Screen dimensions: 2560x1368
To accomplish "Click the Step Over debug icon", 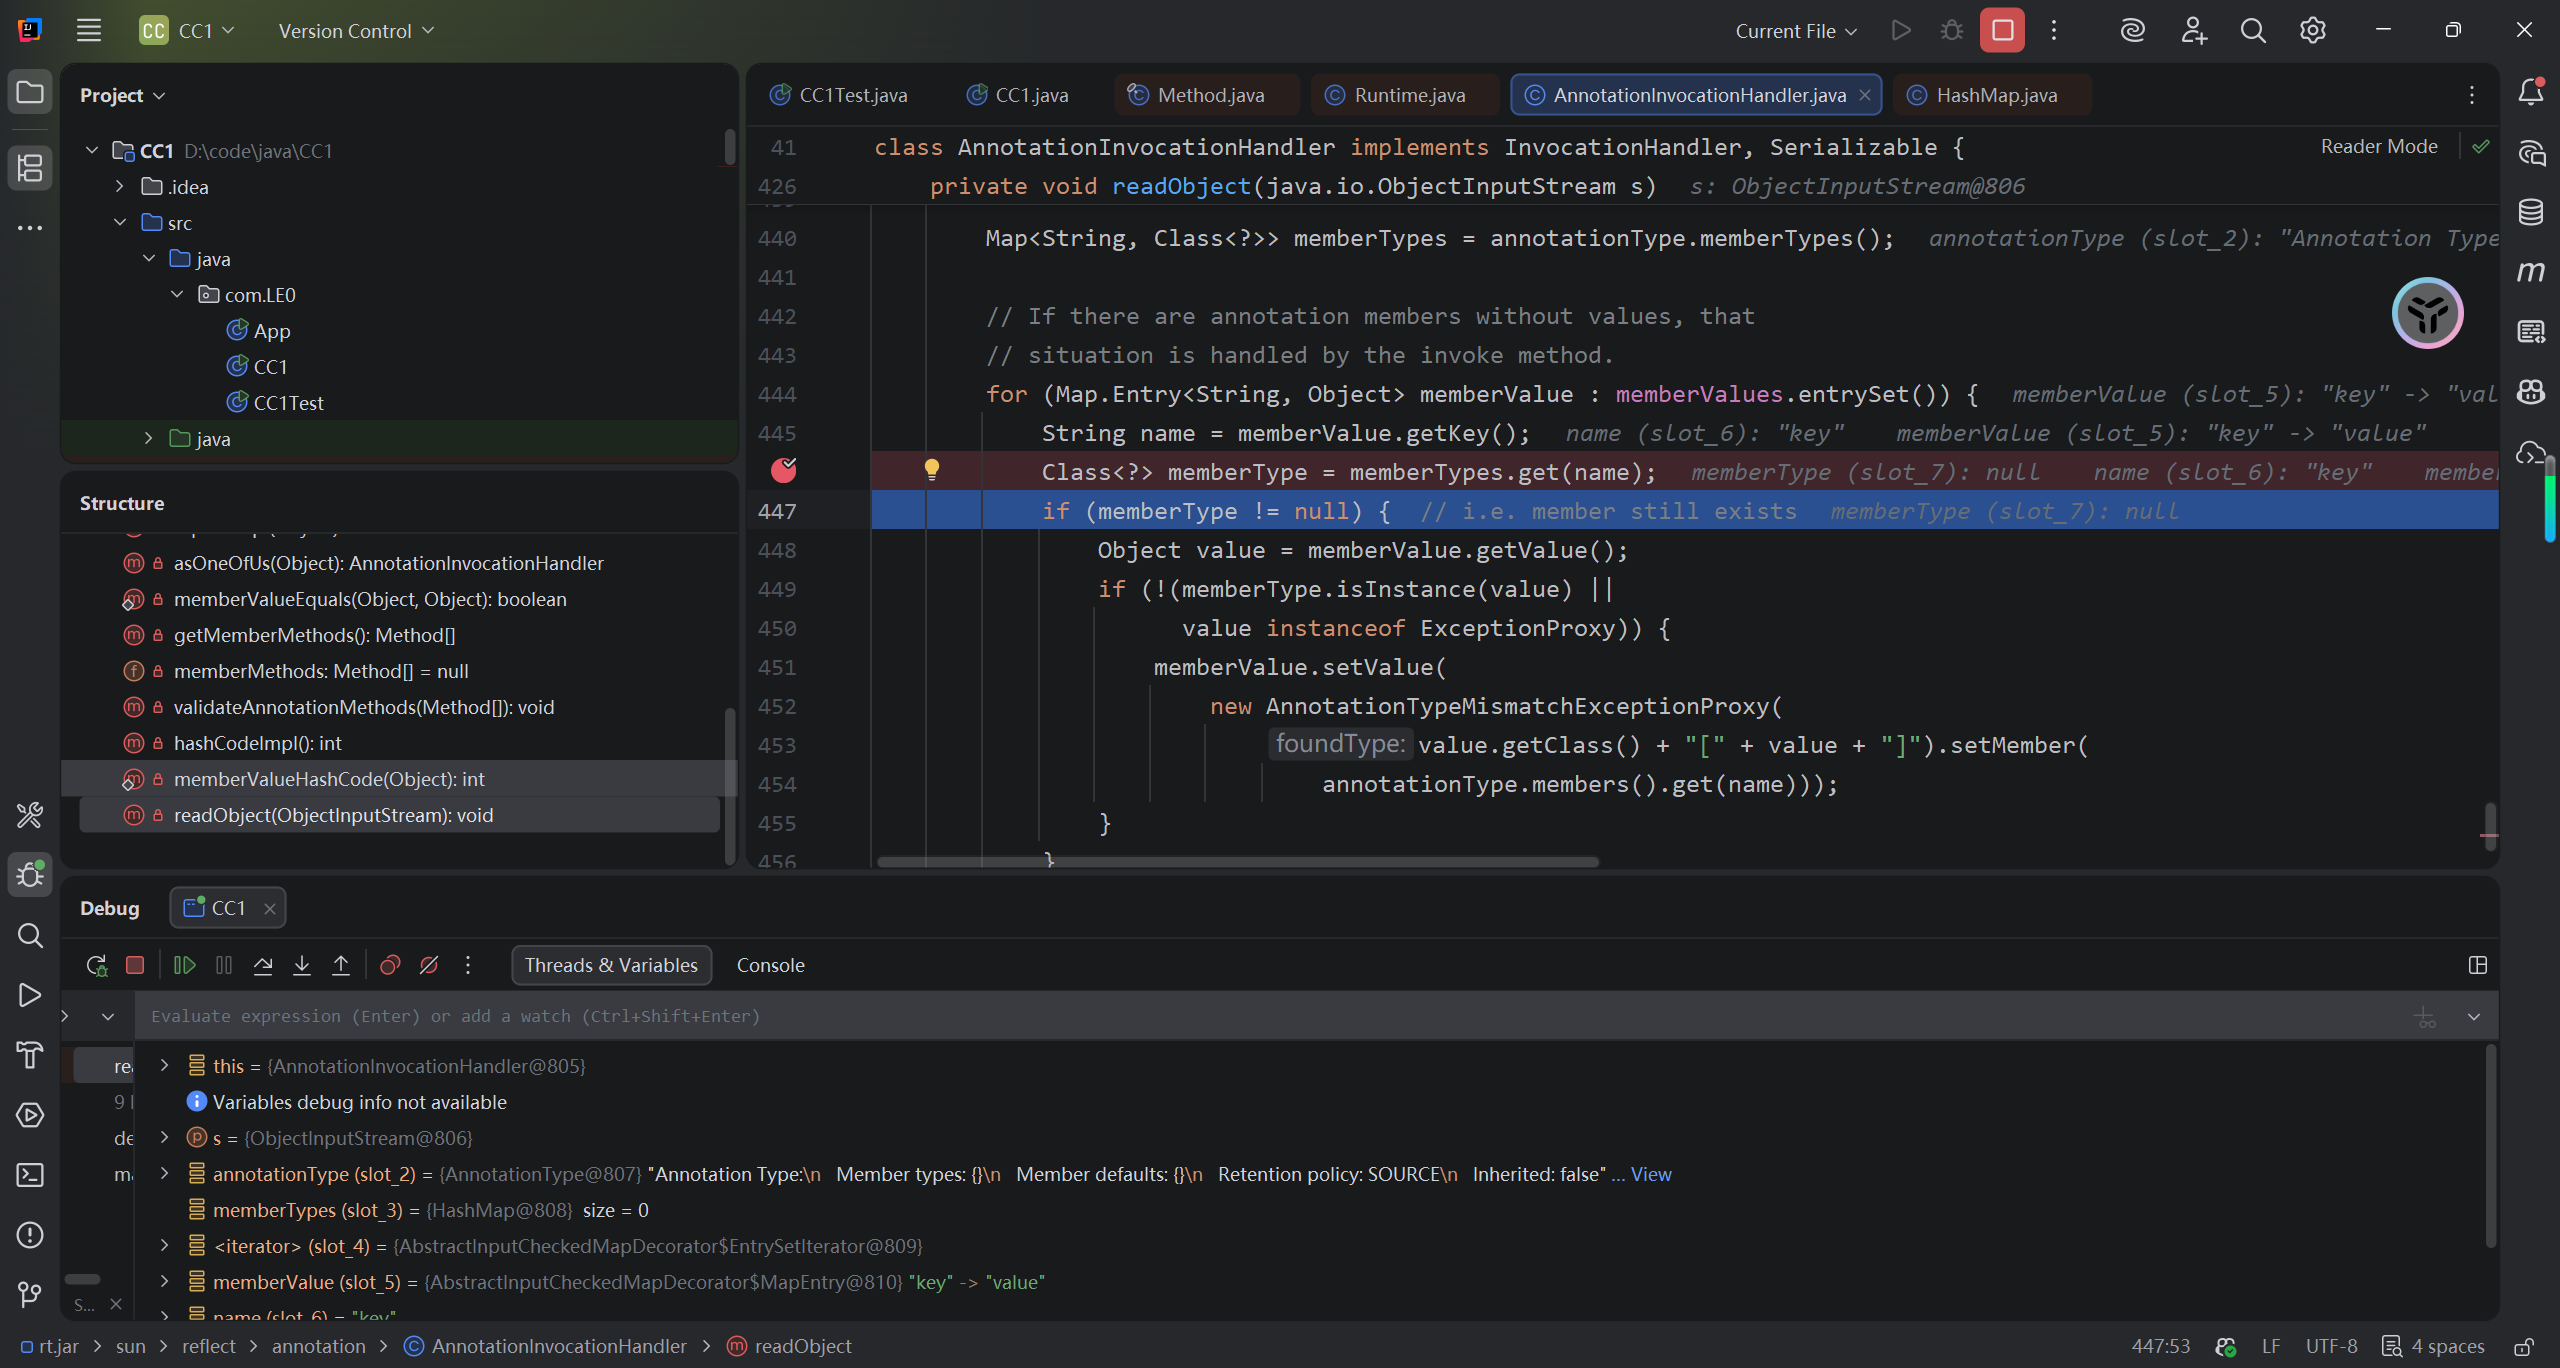I will coord(263,965).
